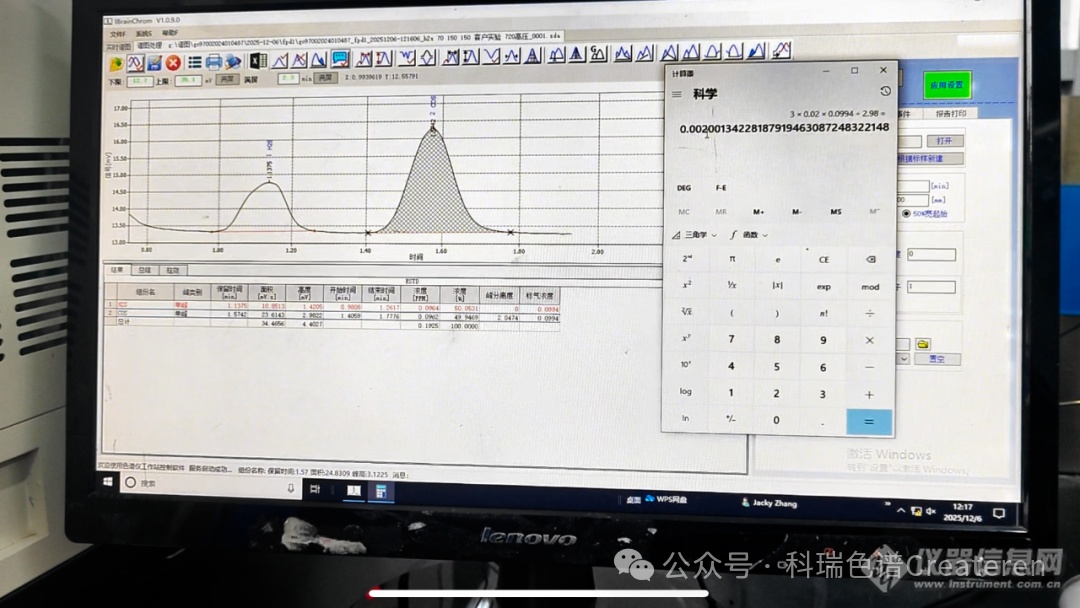Toggle the 2nd function key
The height and width of the screenshot is (608, 1080).
686,259
